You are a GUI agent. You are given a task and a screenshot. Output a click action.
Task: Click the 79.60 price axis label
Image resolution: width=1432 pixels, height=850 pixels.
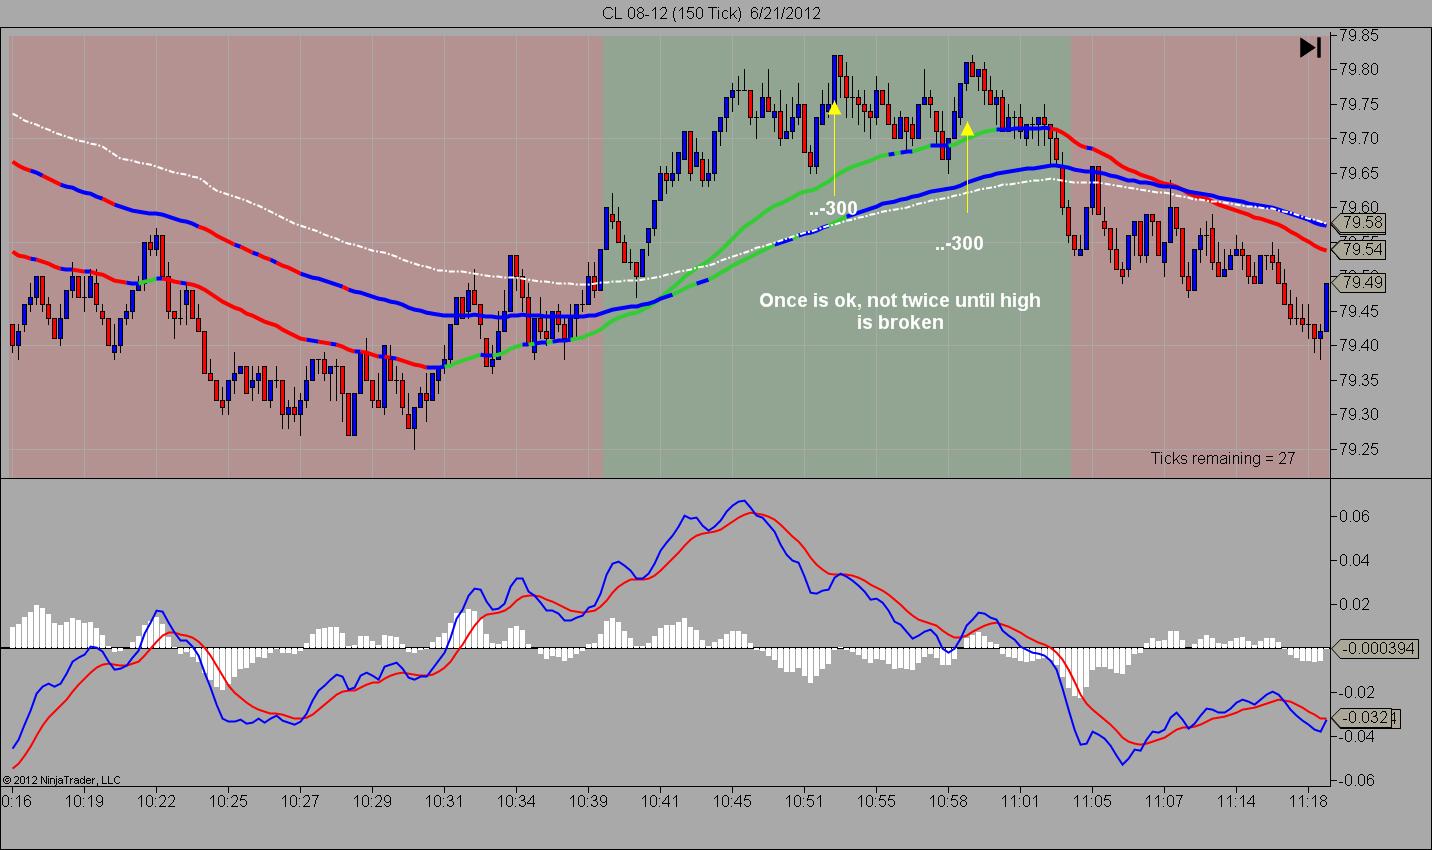click(x=1359, y=207)
